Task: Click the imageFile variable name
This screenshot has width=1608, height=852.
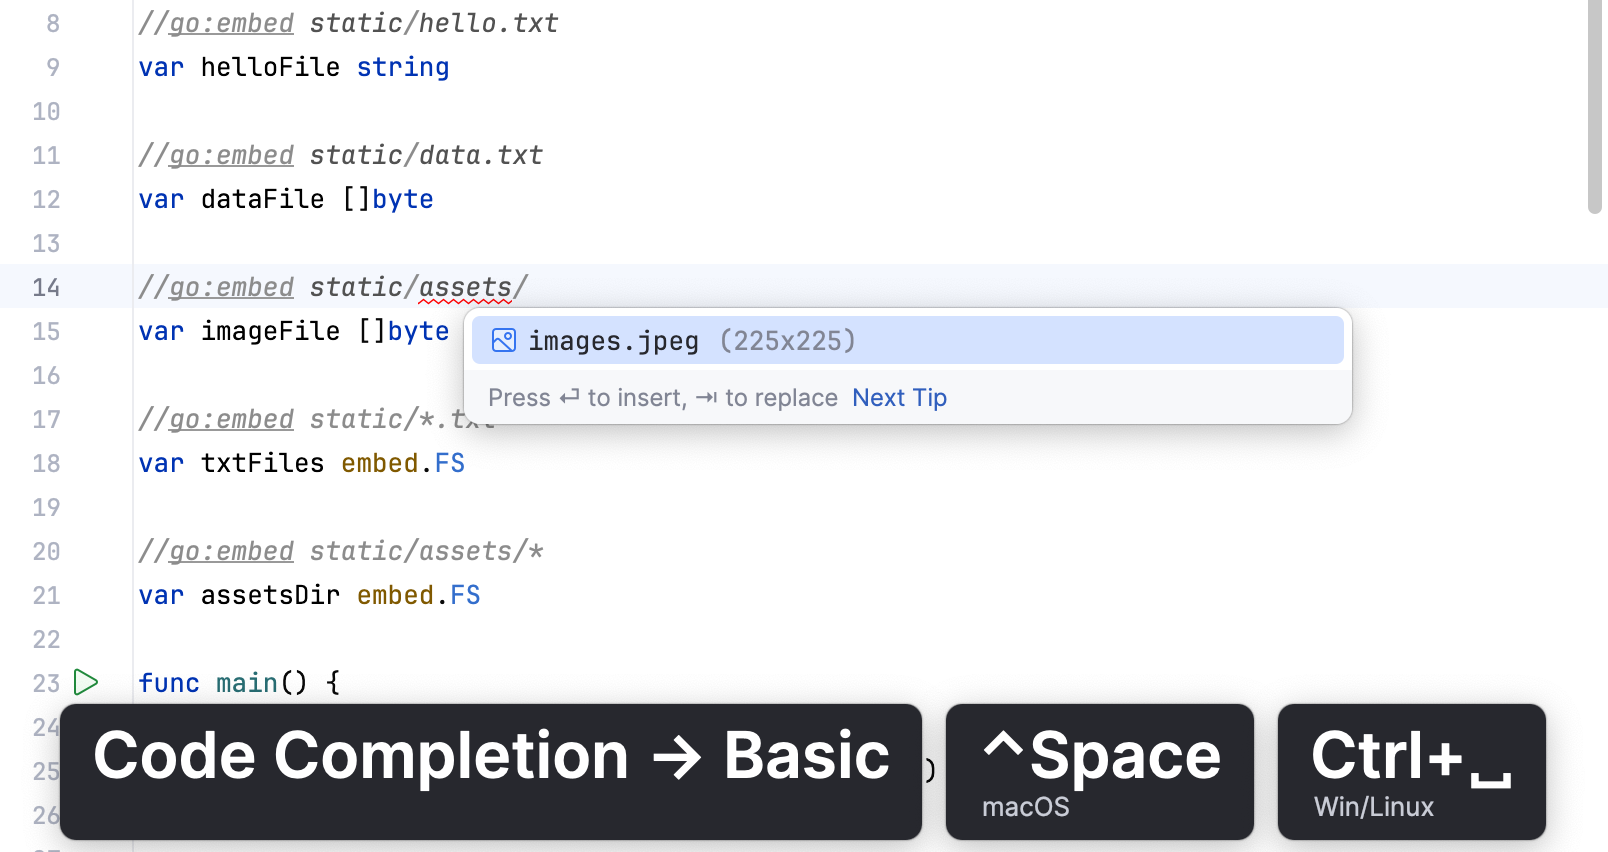Action: click(x=270, y=331)
